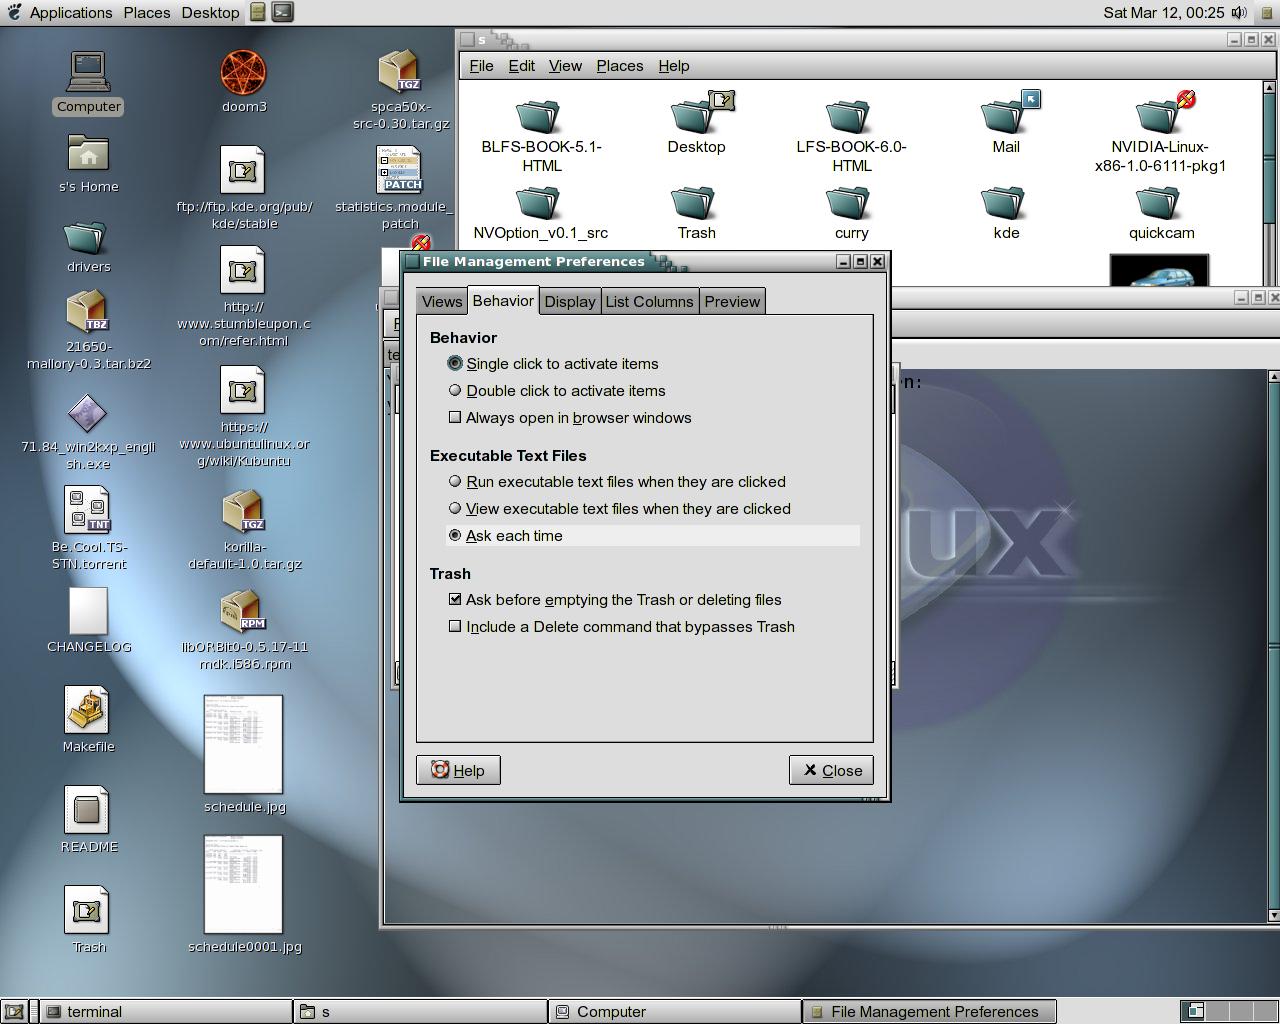Select korilla-default-1.0.tar.gz archive icon

tap(243, 511)
